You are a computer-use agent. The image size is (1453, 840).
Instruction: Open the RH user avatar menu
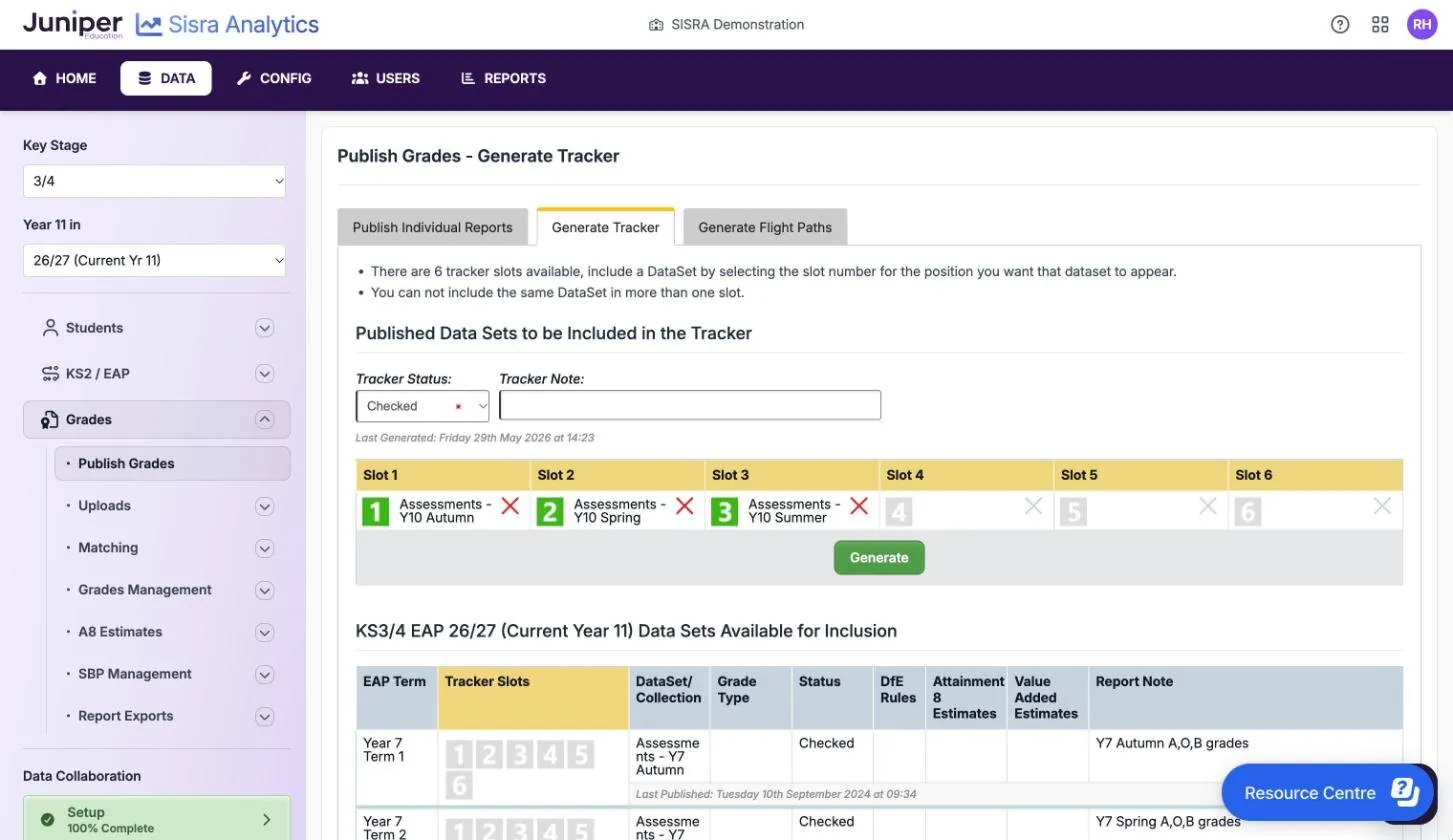click(1422, 25)
